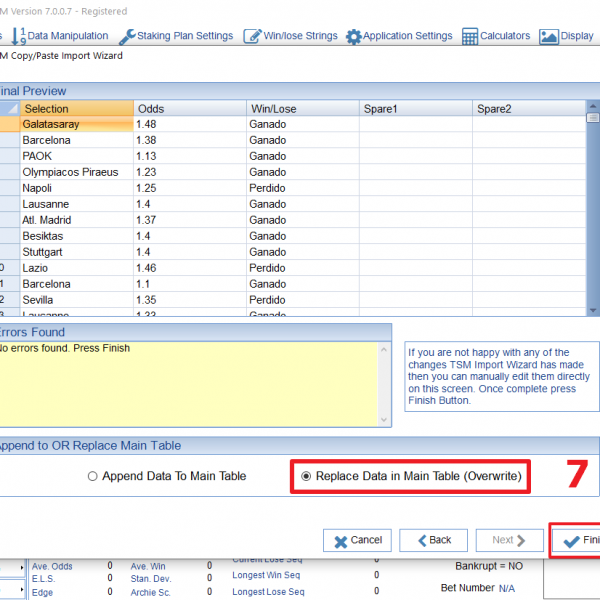Open Application Settings gear icon

pos(353,37)
